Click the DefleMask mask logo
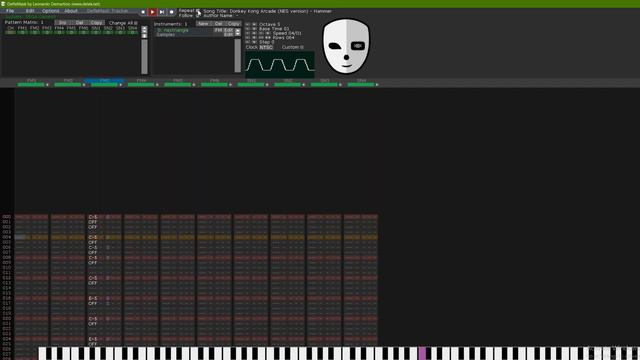Image resolution: width=640 pixels, height=360 pixels. click(346, 46)
